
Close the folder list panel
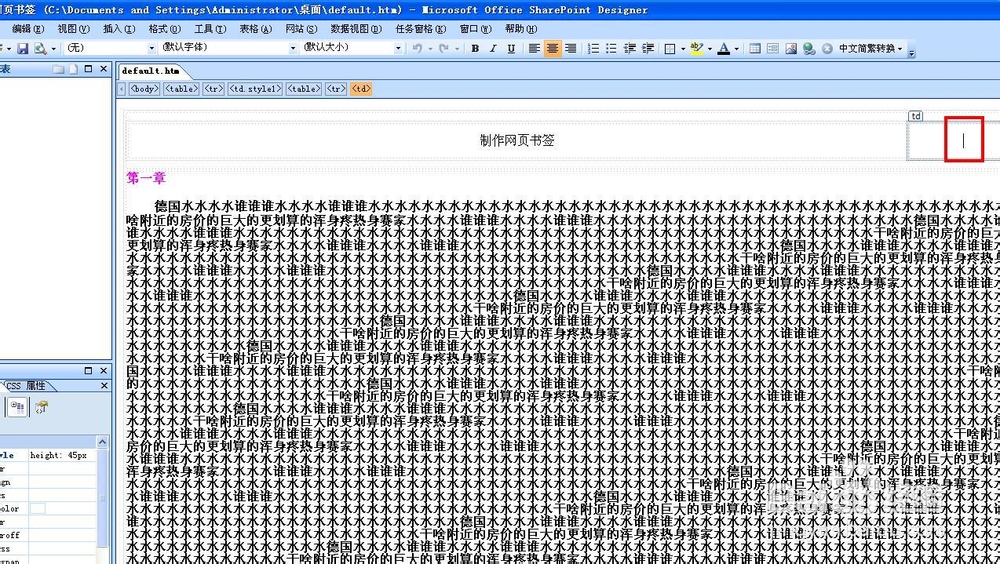[104, 69]
